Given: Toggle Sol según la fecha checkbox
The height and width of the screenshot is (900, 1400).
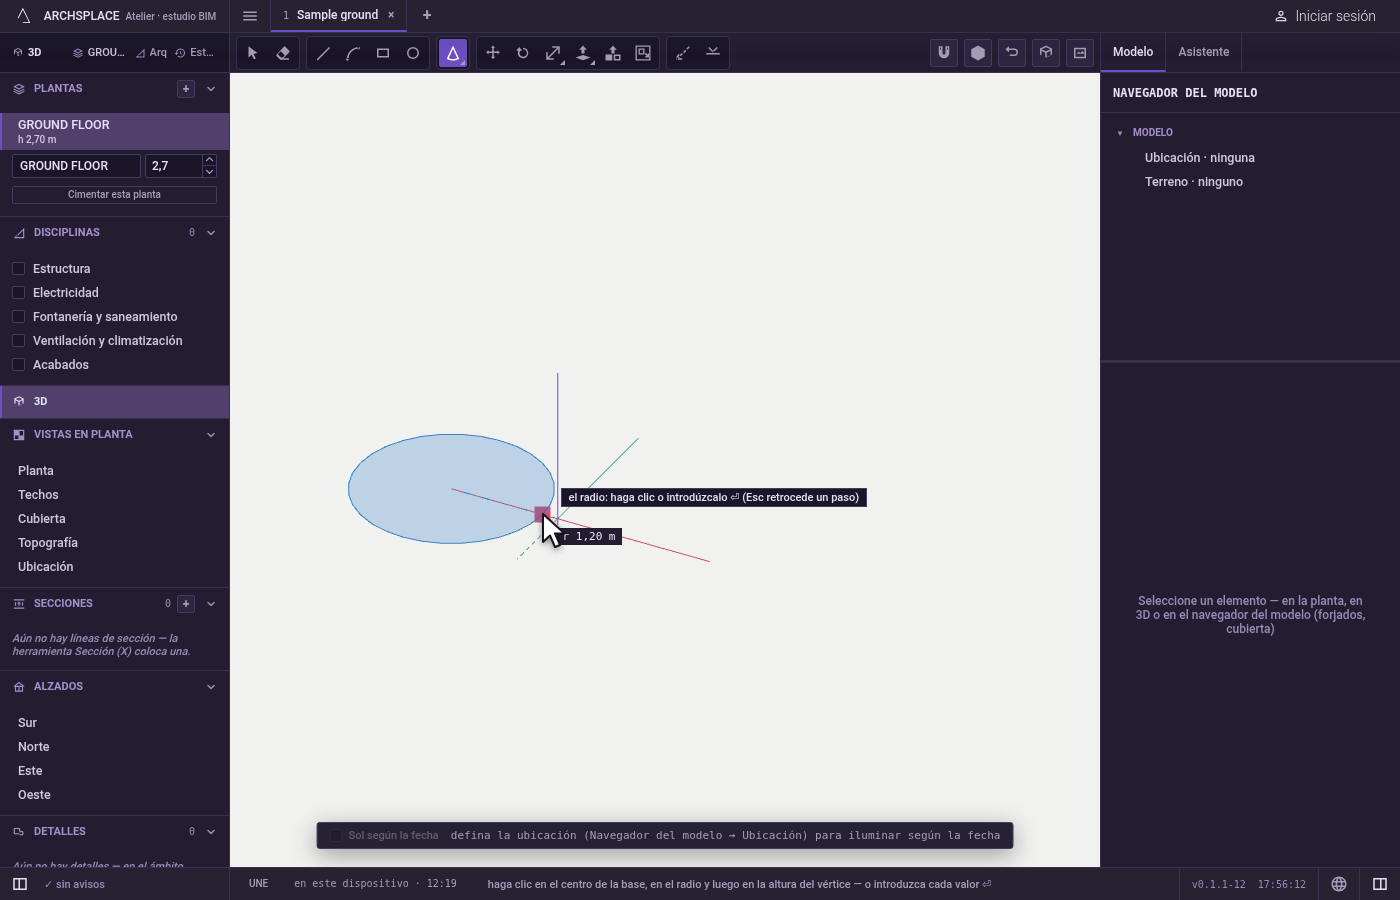Looking at the screenshot, I should (x=336, y=836).
